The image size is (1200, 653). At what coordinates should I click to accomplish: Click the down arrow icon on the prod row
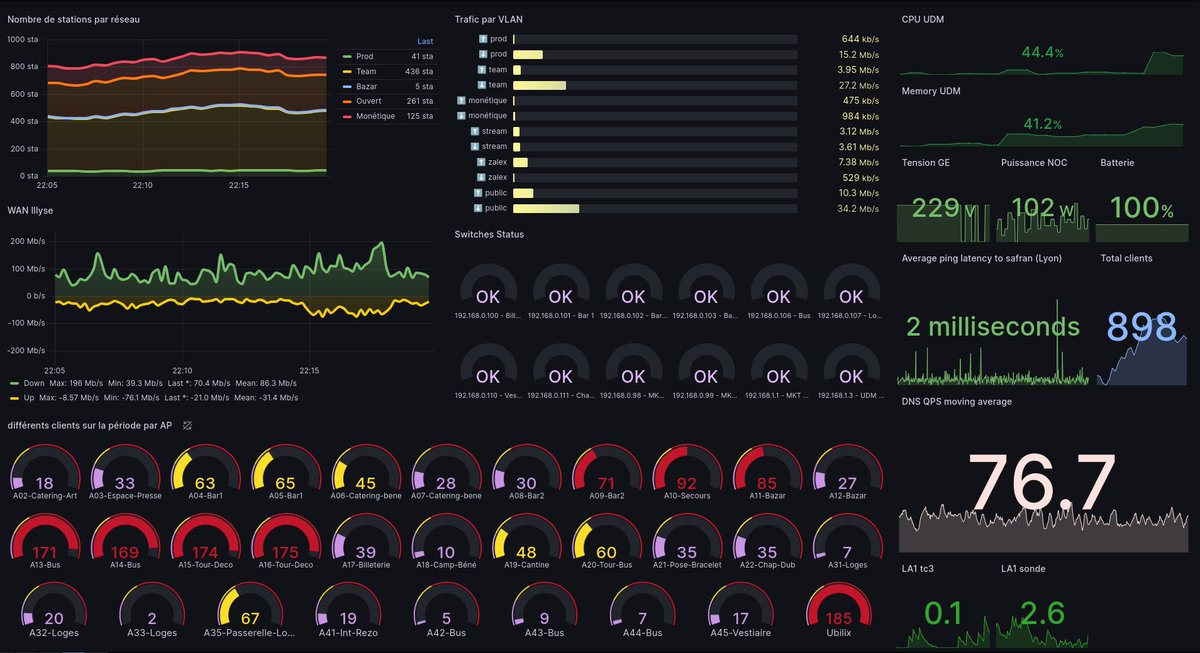pos(484,54)
